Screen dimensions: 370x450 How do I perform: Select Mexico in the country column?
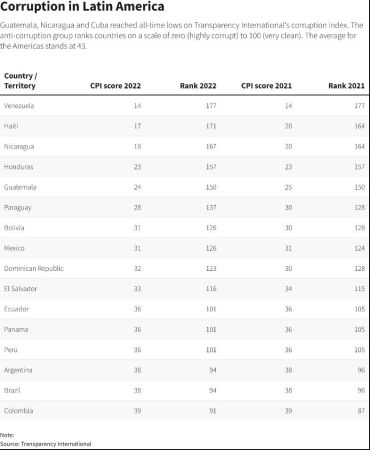click(x=14, y=248)
